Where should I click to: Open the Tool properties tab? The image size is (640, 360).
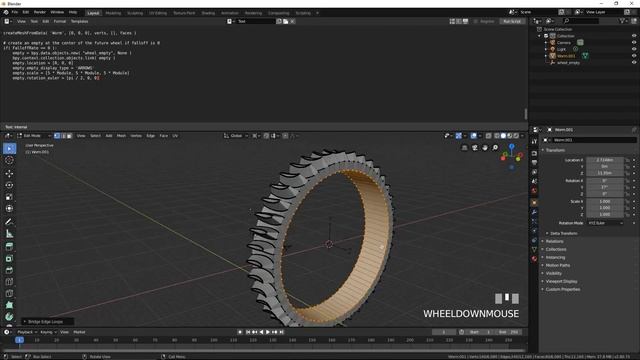(x=534, y=141)
